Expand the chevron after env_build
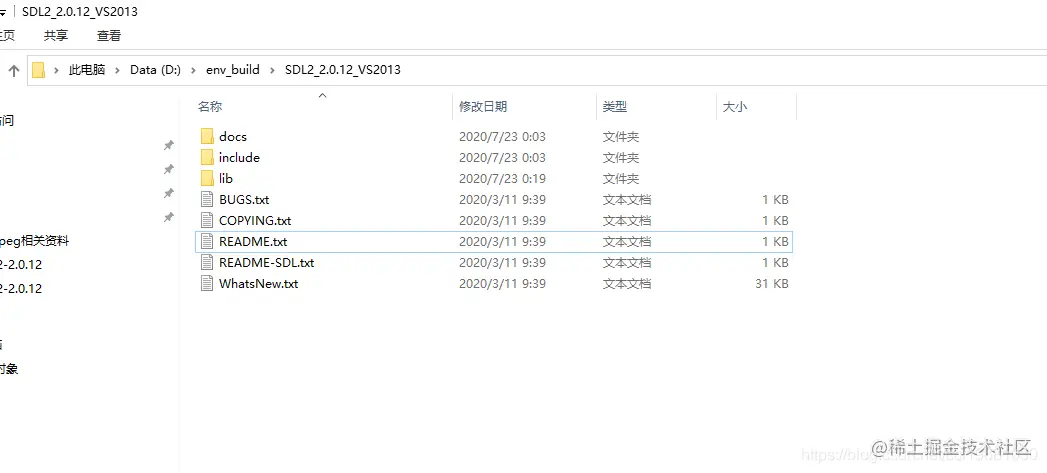 point(272,69)
